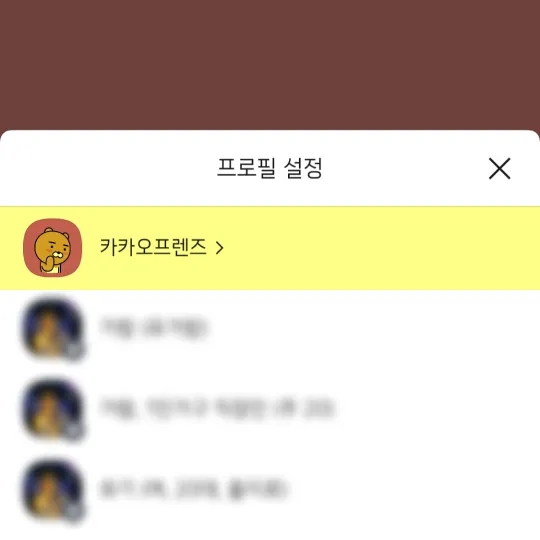Dismiss the sheet via the brown dimmed background
540x540 pixels.
(270, 64)
